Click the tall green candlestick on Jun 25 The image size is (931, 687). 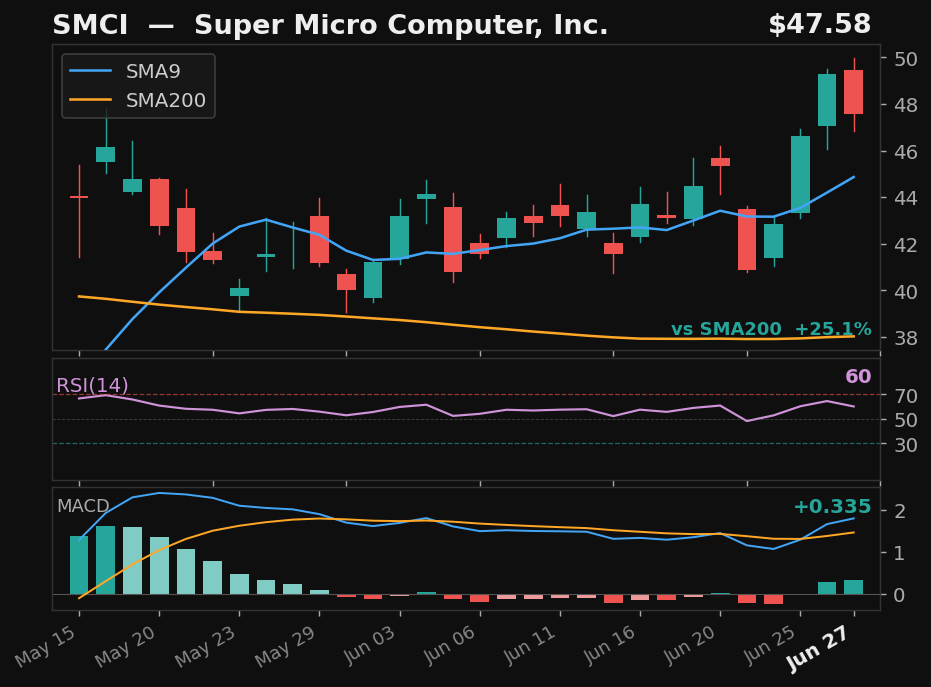tap(800, 174)
